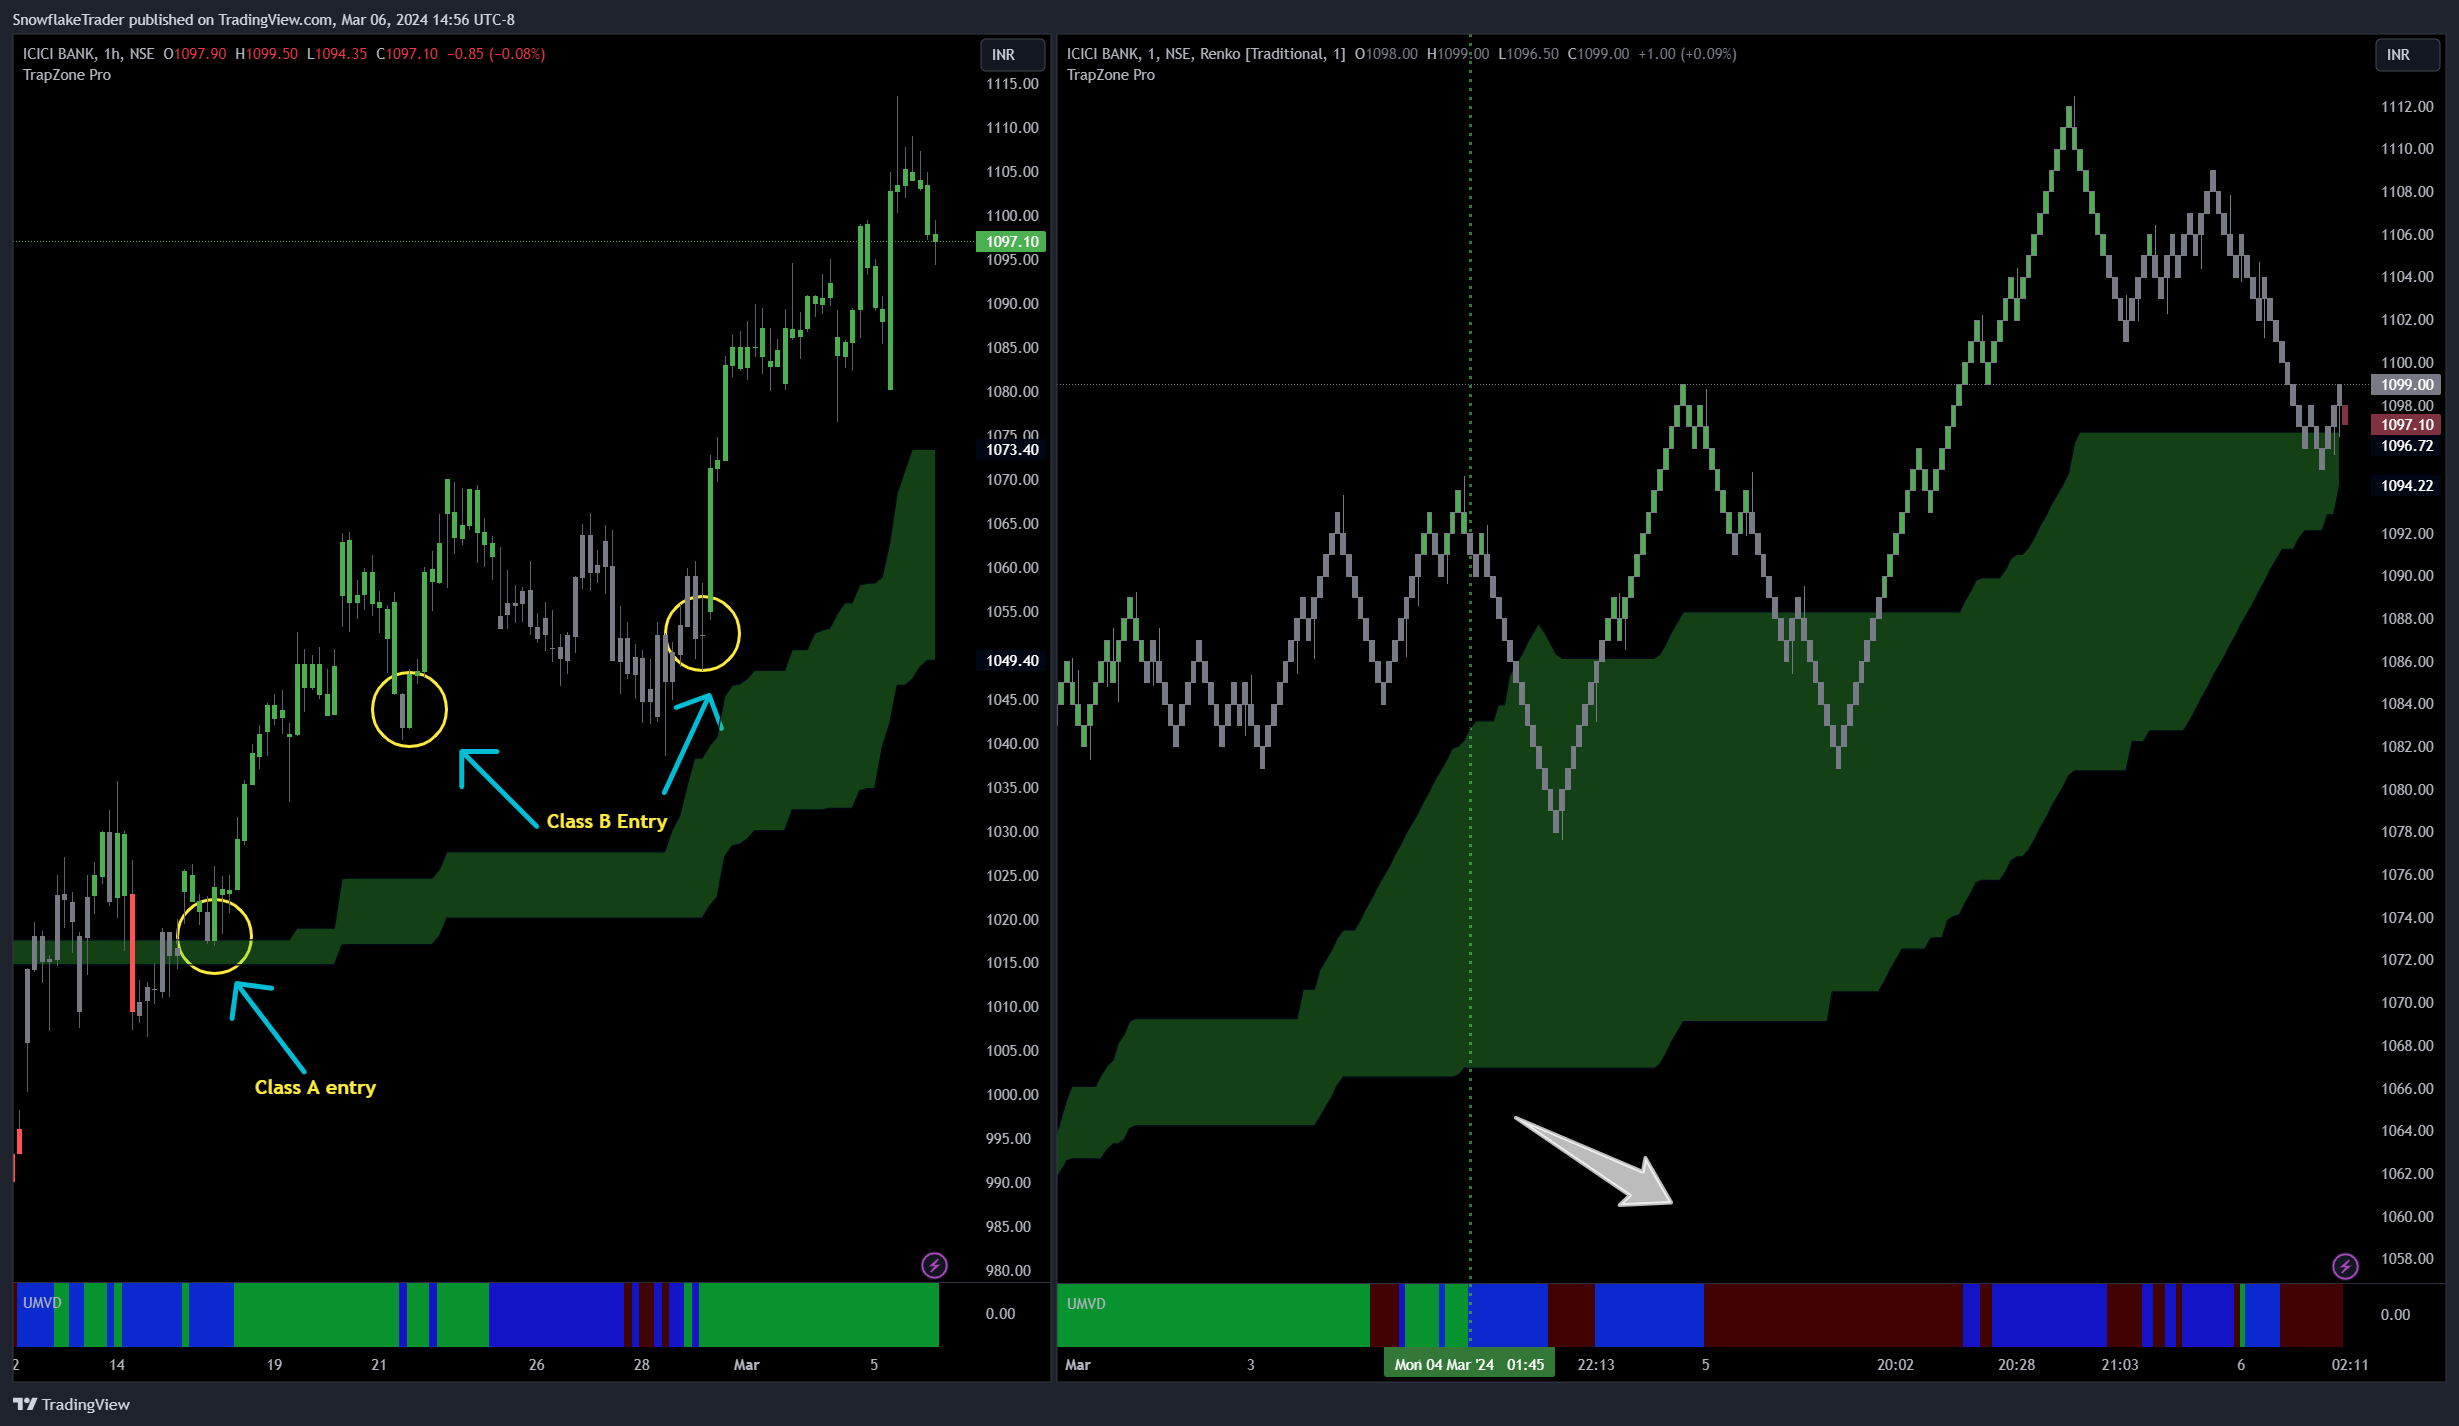Image resolution: width=2459 pixels, height=1426 pixels.
Task: Click the Mon 04 Mar '24 01:45 time label
Action: pos(1469,1364)
